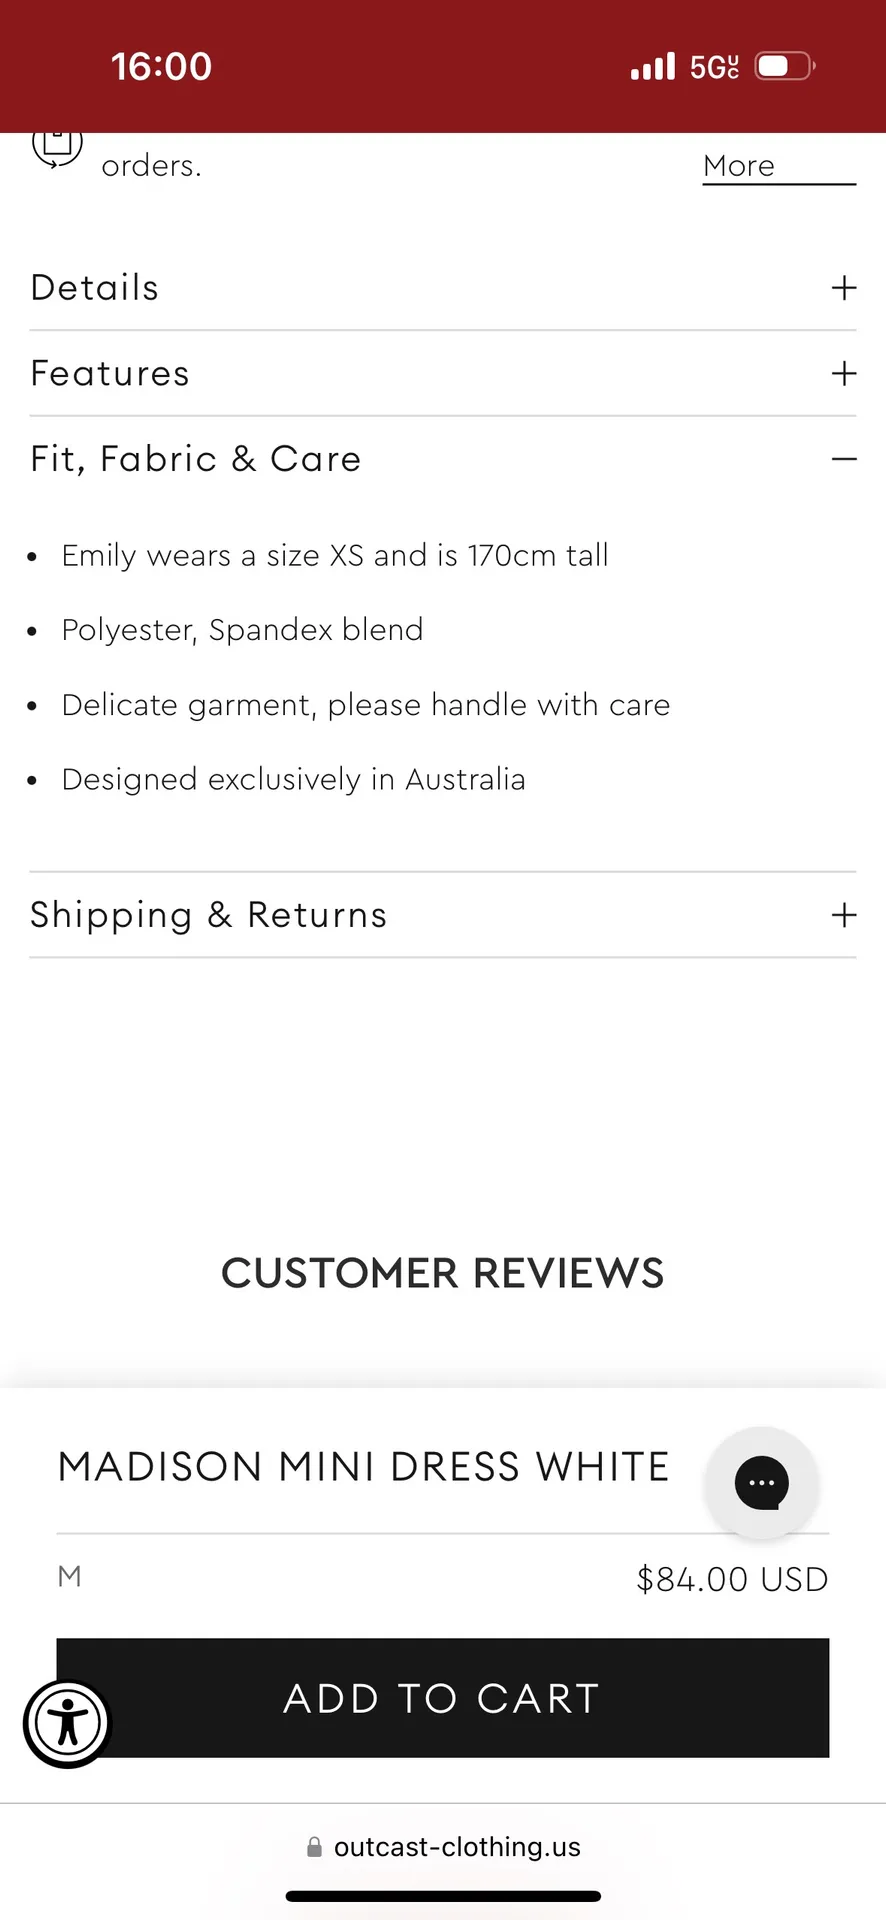Tap the signal strength bars
Image resolution: width=886 pixels, height=1920 pixels.
tap(653, 66)
